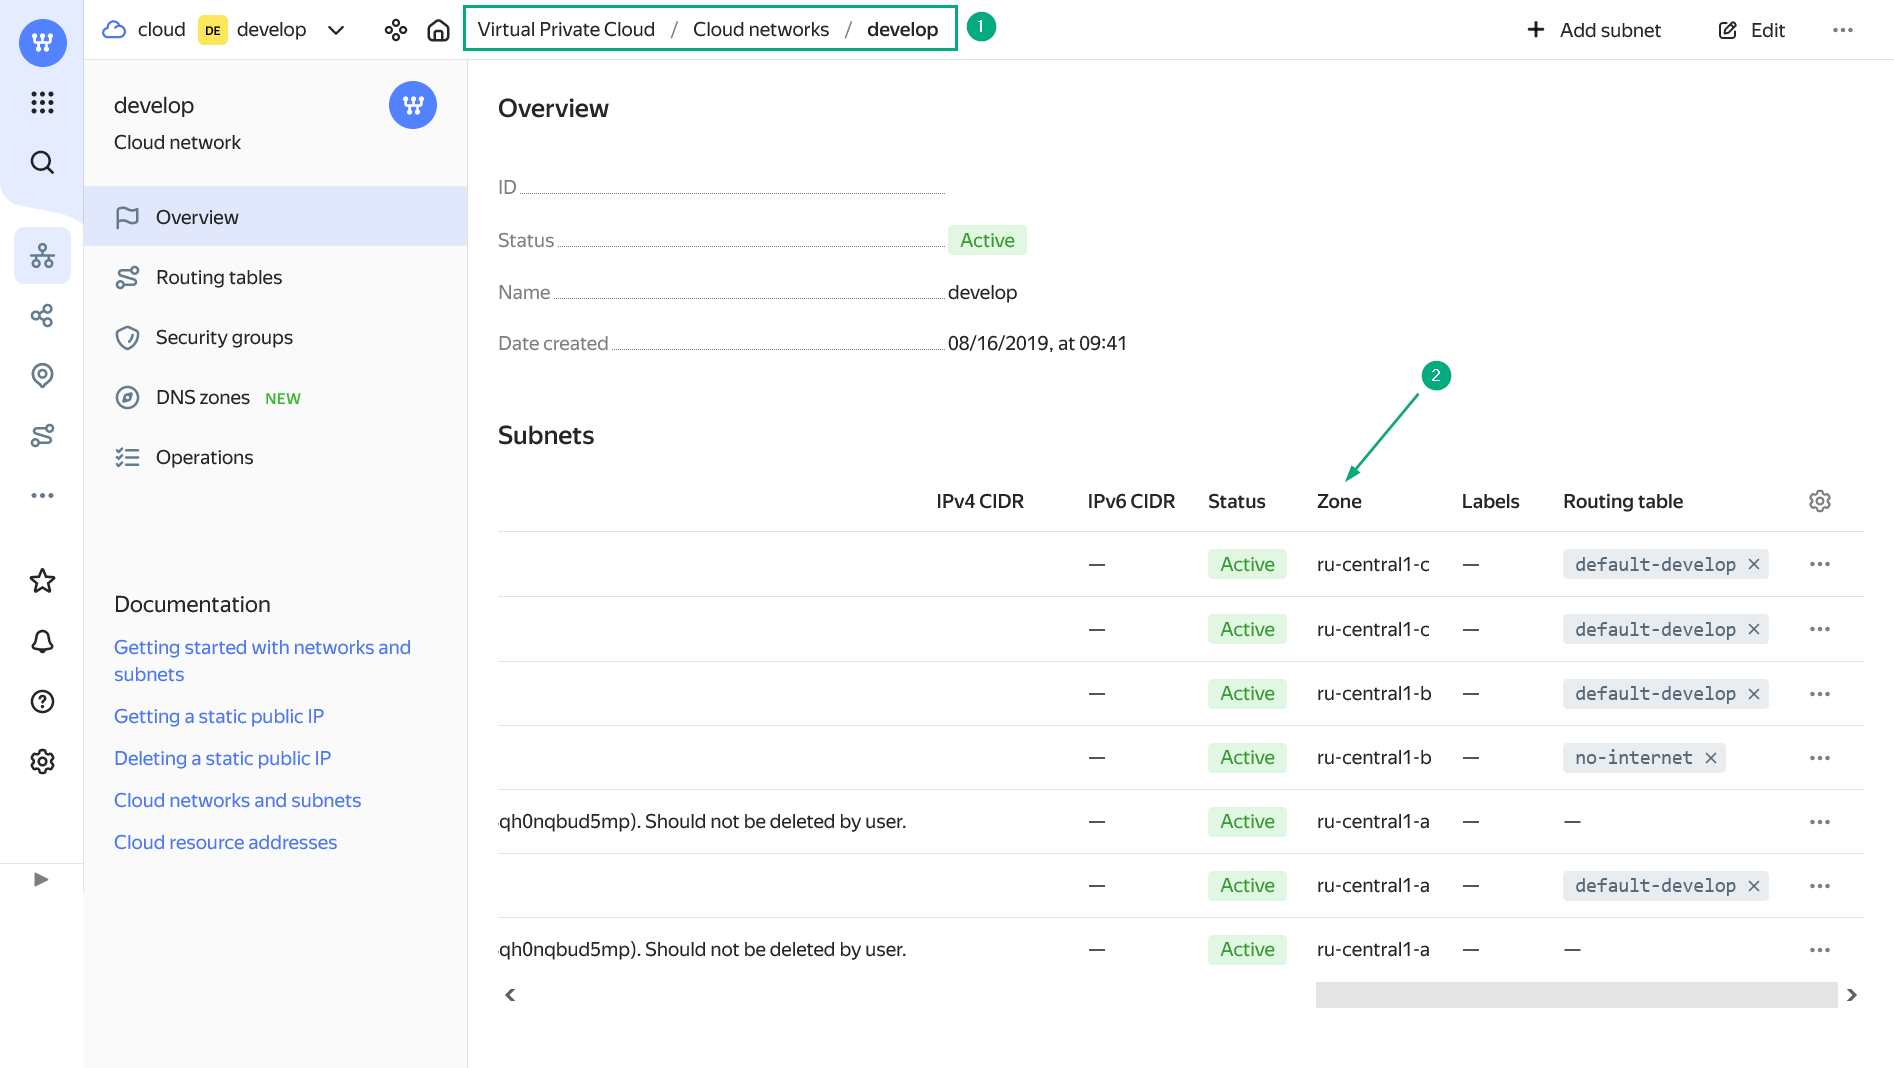Open Getting a static public IP link

(x=219, y=716)
